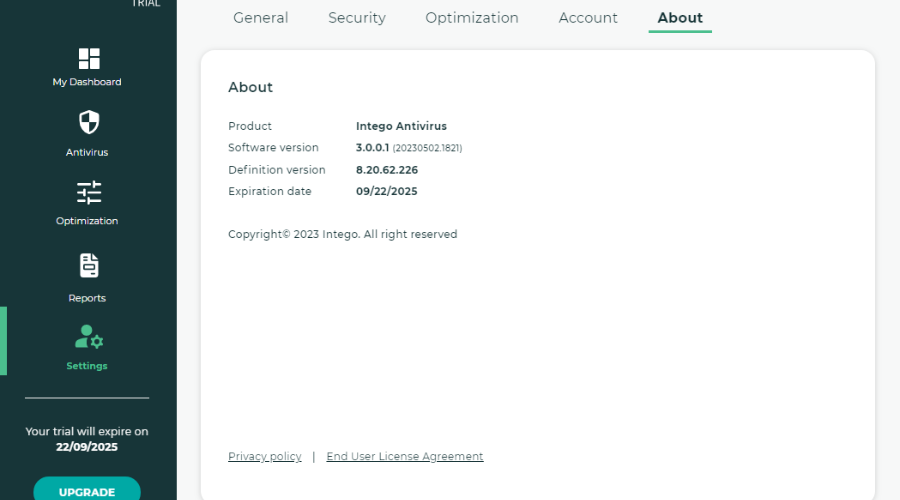This screenshot has height=500, width=900.
Task: Open the End User License Agreement link
Action: (405, 456)
